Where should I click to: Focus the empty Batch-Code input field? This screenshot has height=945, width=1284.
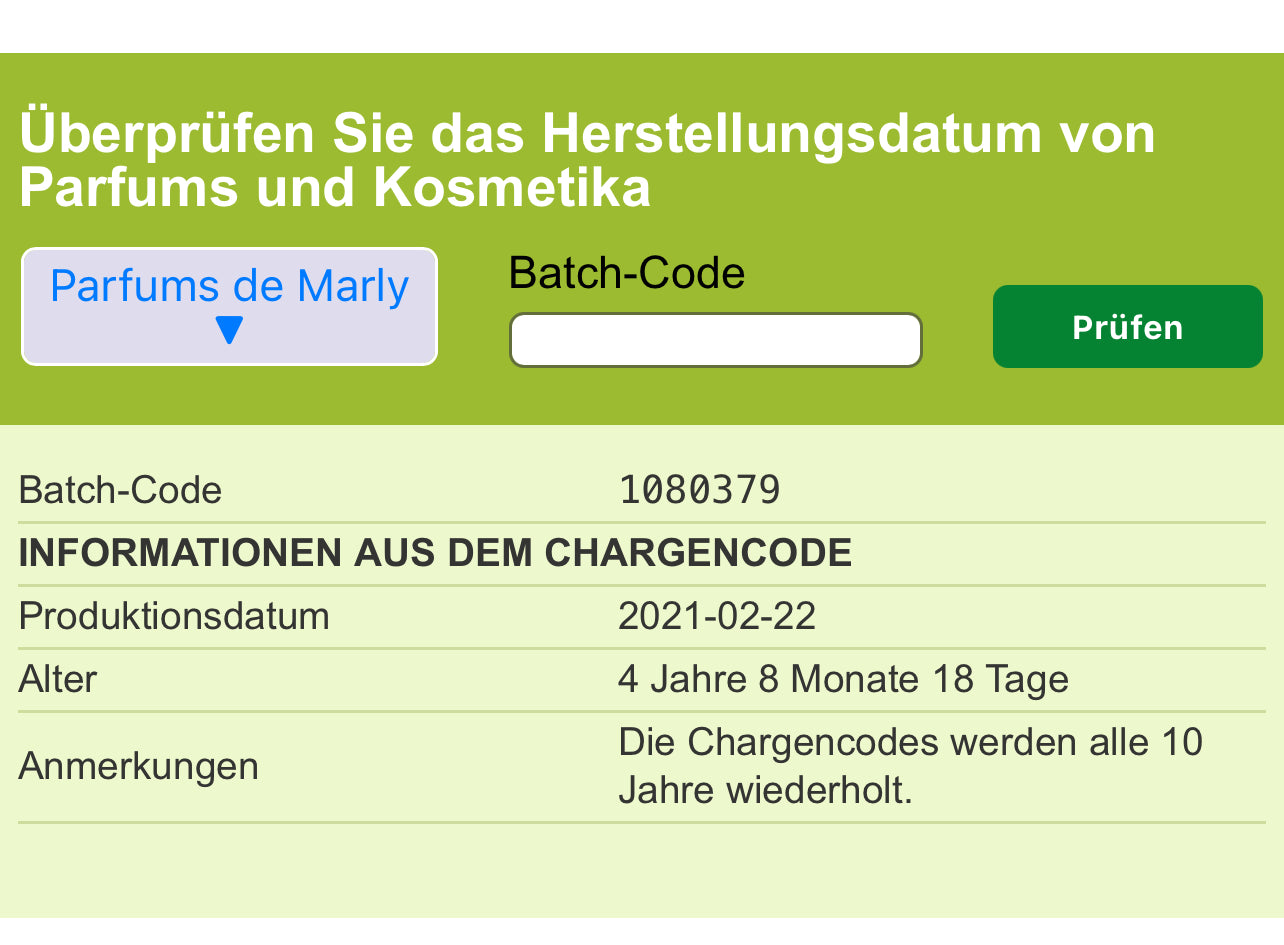pos(715,340)
